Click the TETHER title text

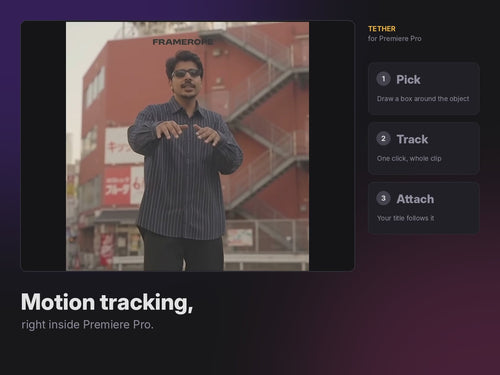point(382,29)
